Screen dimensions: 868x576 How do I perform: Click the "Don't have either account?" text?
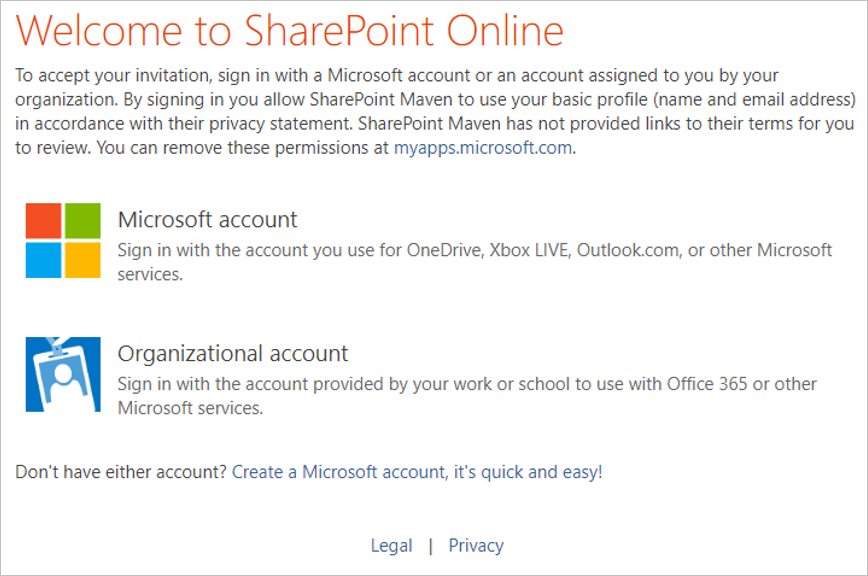[x=121, y=472]
